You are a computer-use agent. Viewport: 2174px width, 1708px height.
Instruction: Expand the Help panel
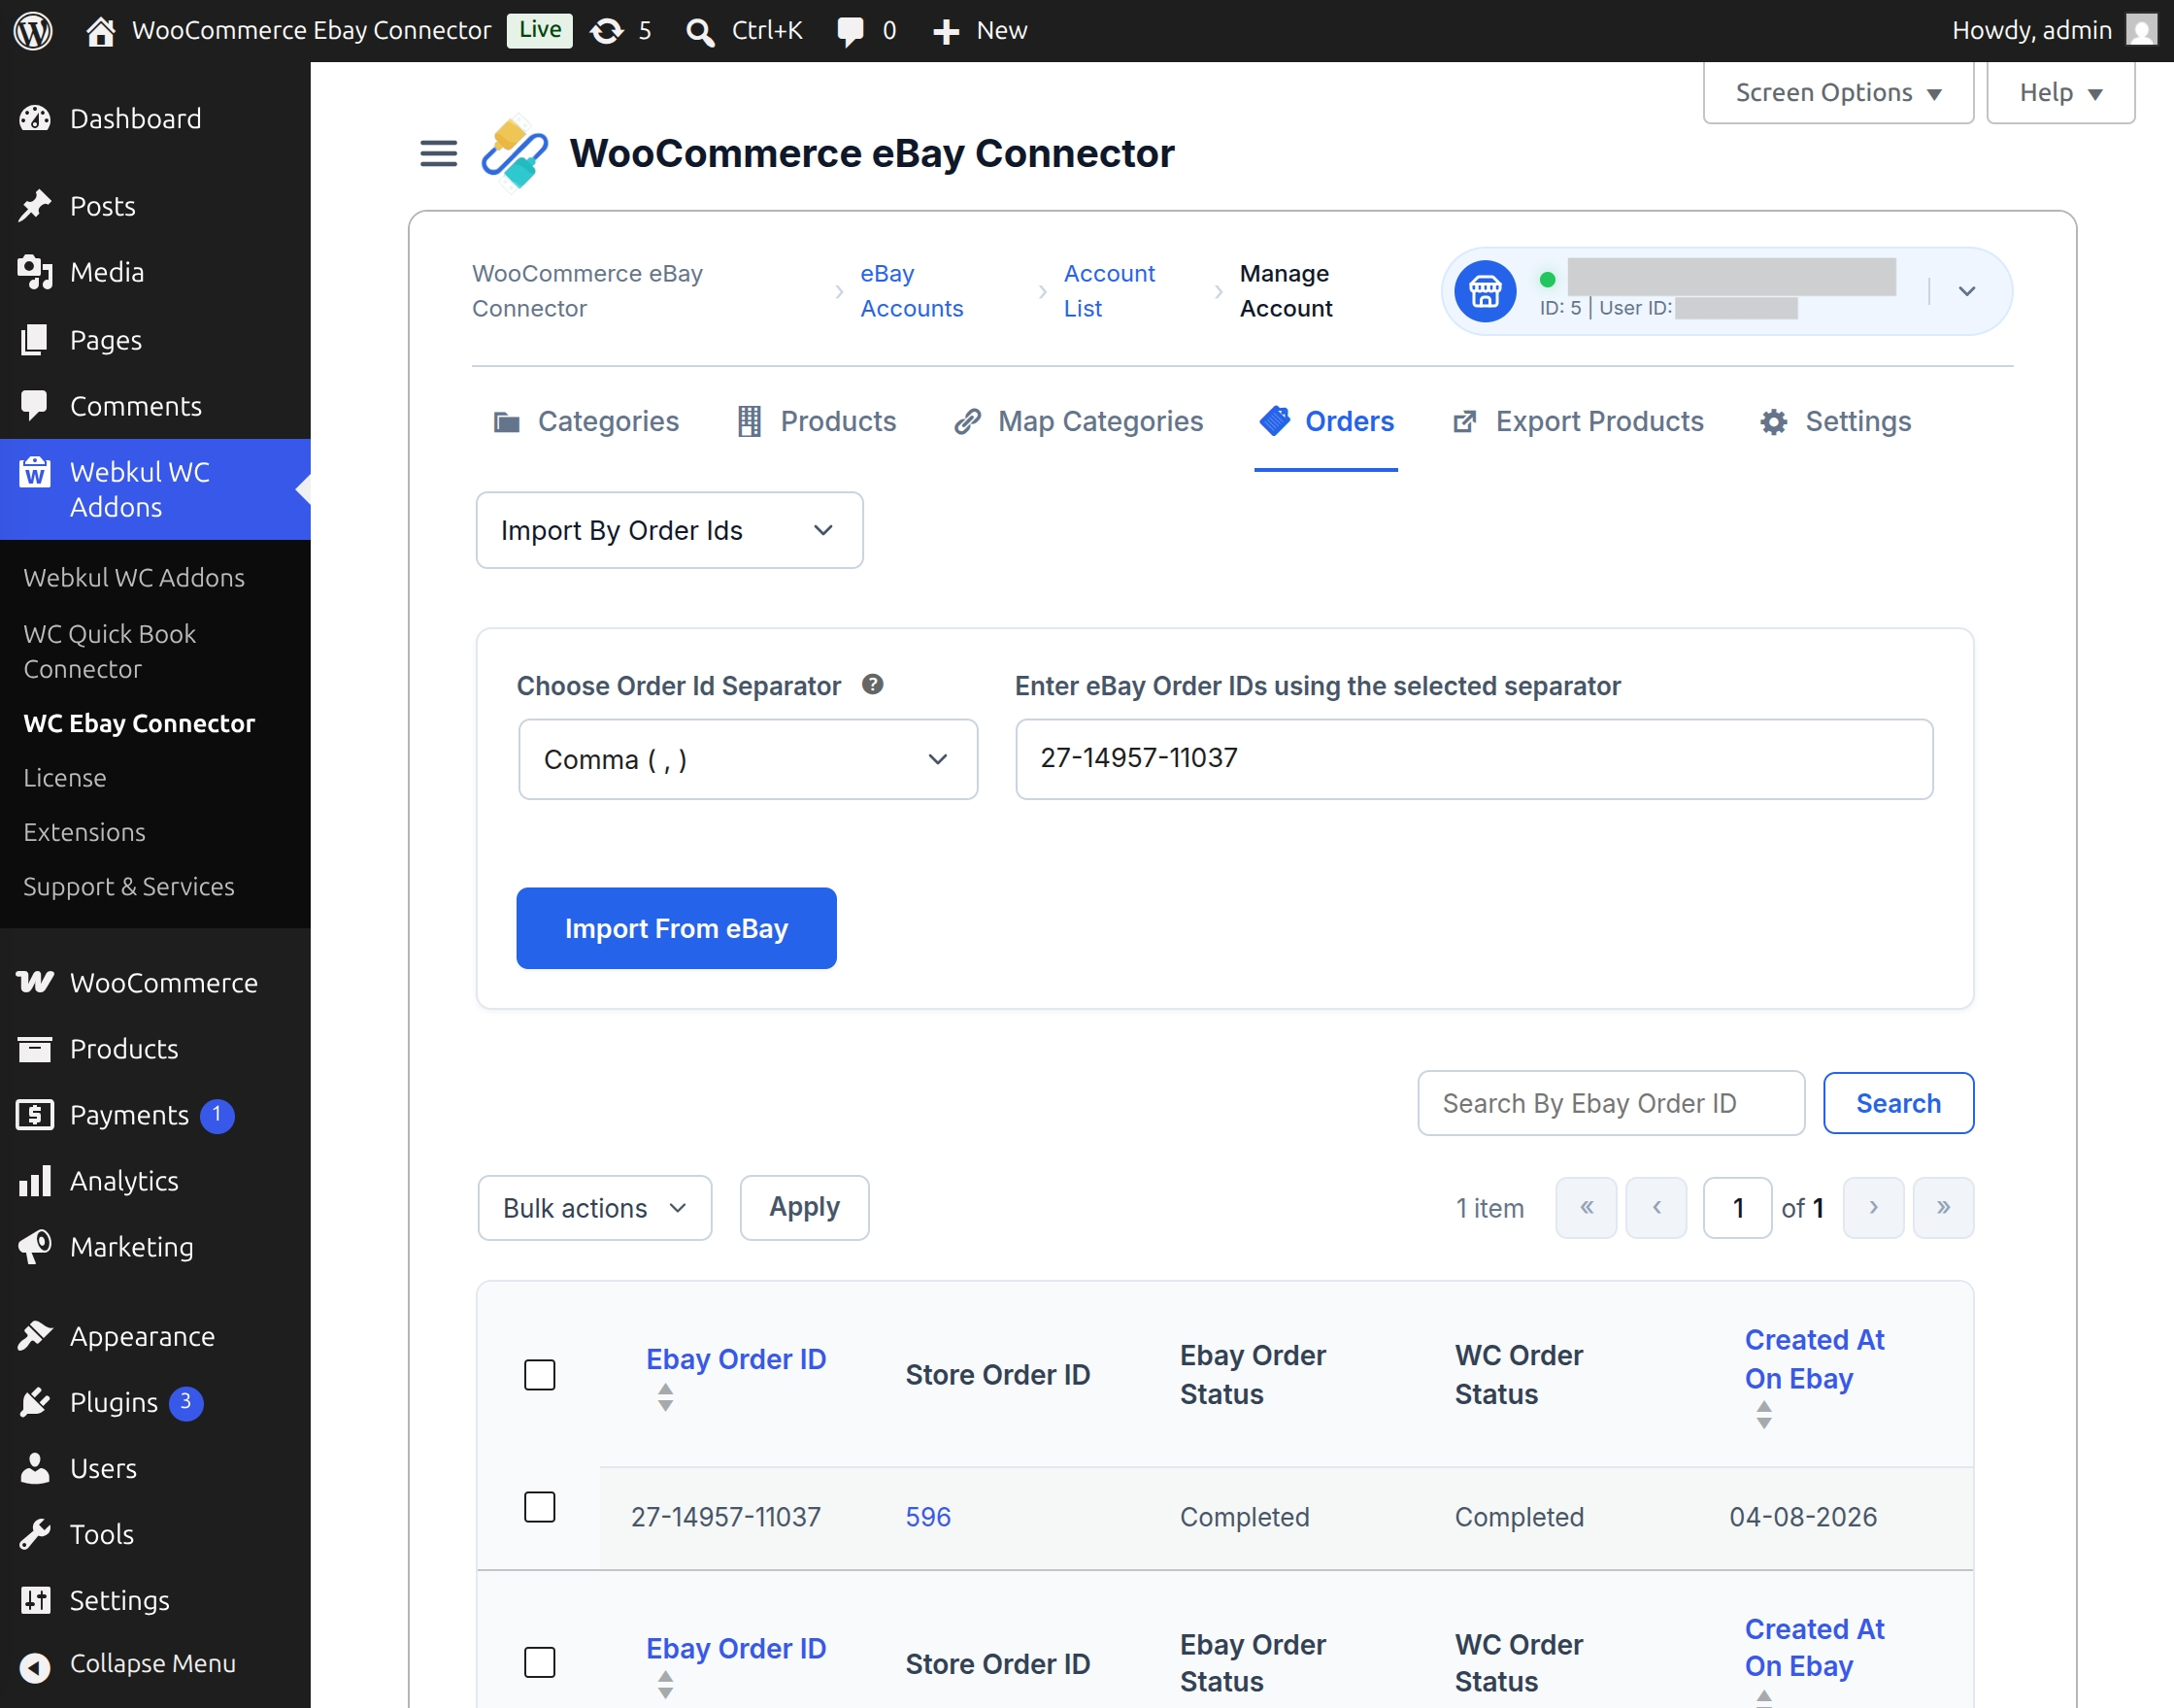tap(2060, 92)
